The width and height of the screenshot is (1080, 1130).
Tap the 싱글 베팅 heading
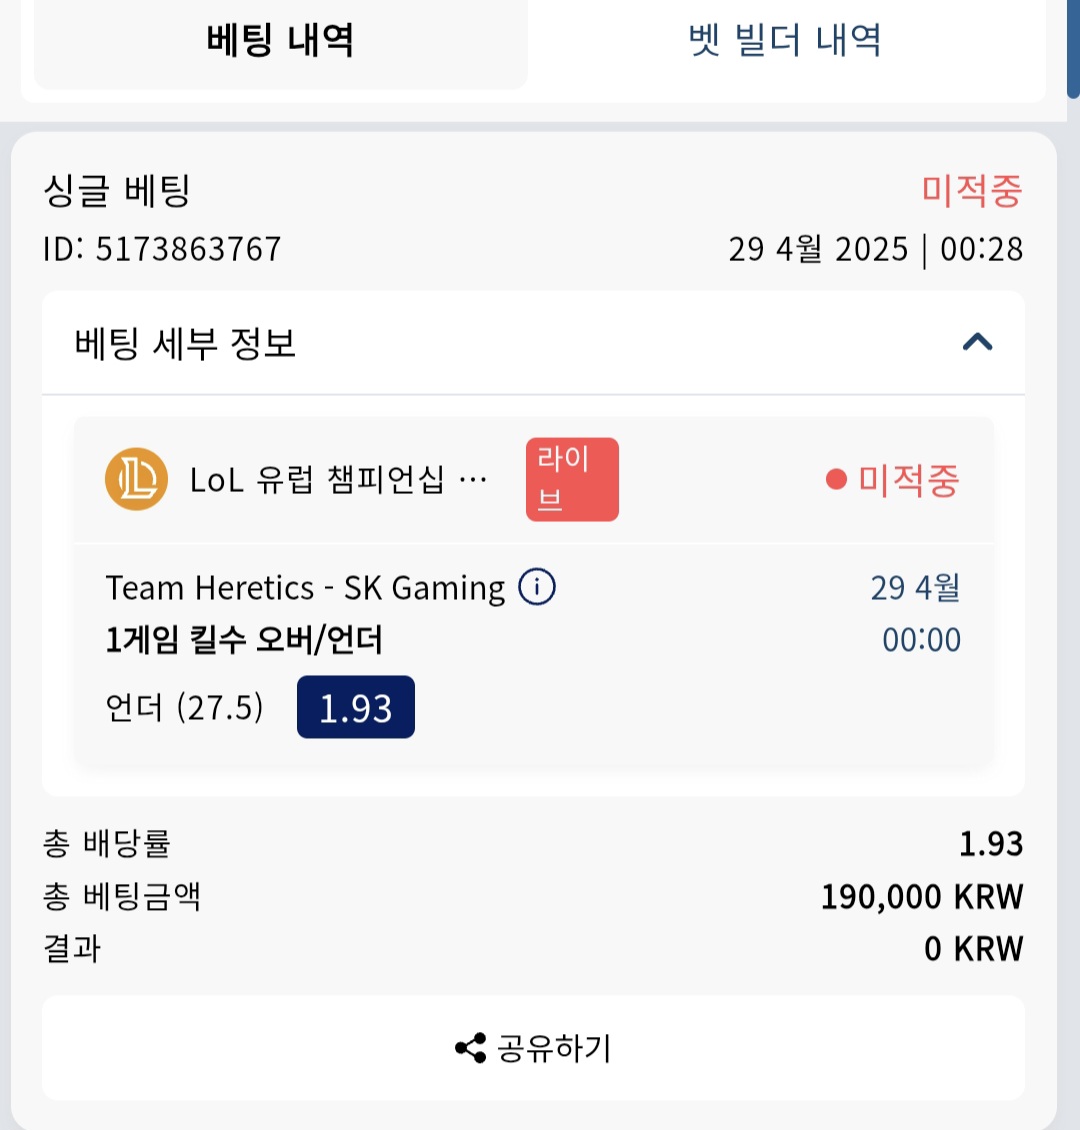click(117, 192)
